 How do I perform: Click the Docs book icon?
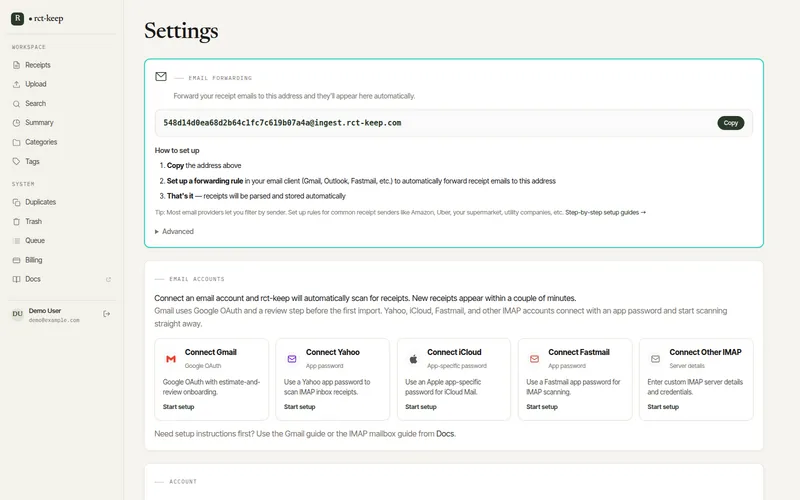(16, 279)
